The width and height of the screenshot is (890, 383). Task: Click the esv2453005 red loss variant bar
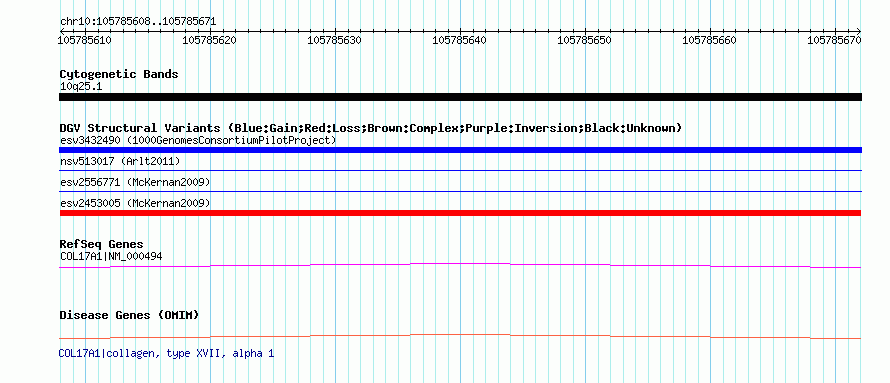(x=460, y=213)
